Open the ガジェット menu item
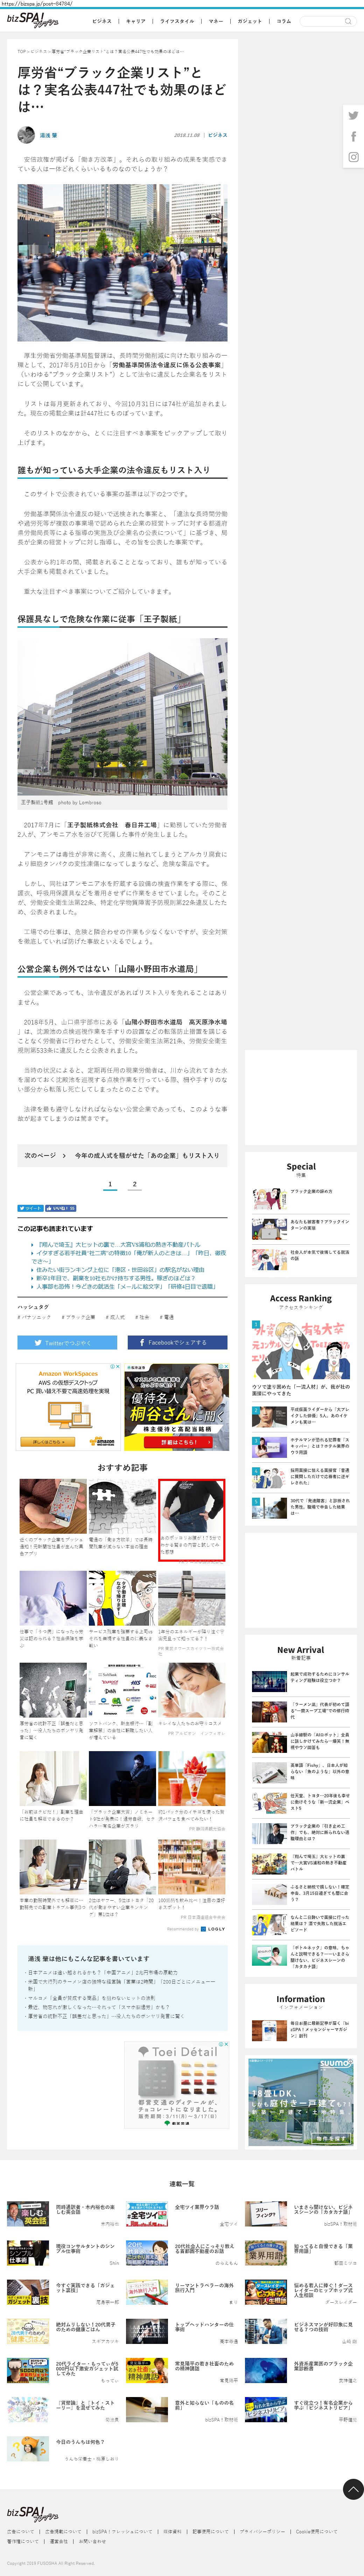Screen dimensions: 364x2576 click(x=250, y=21)
